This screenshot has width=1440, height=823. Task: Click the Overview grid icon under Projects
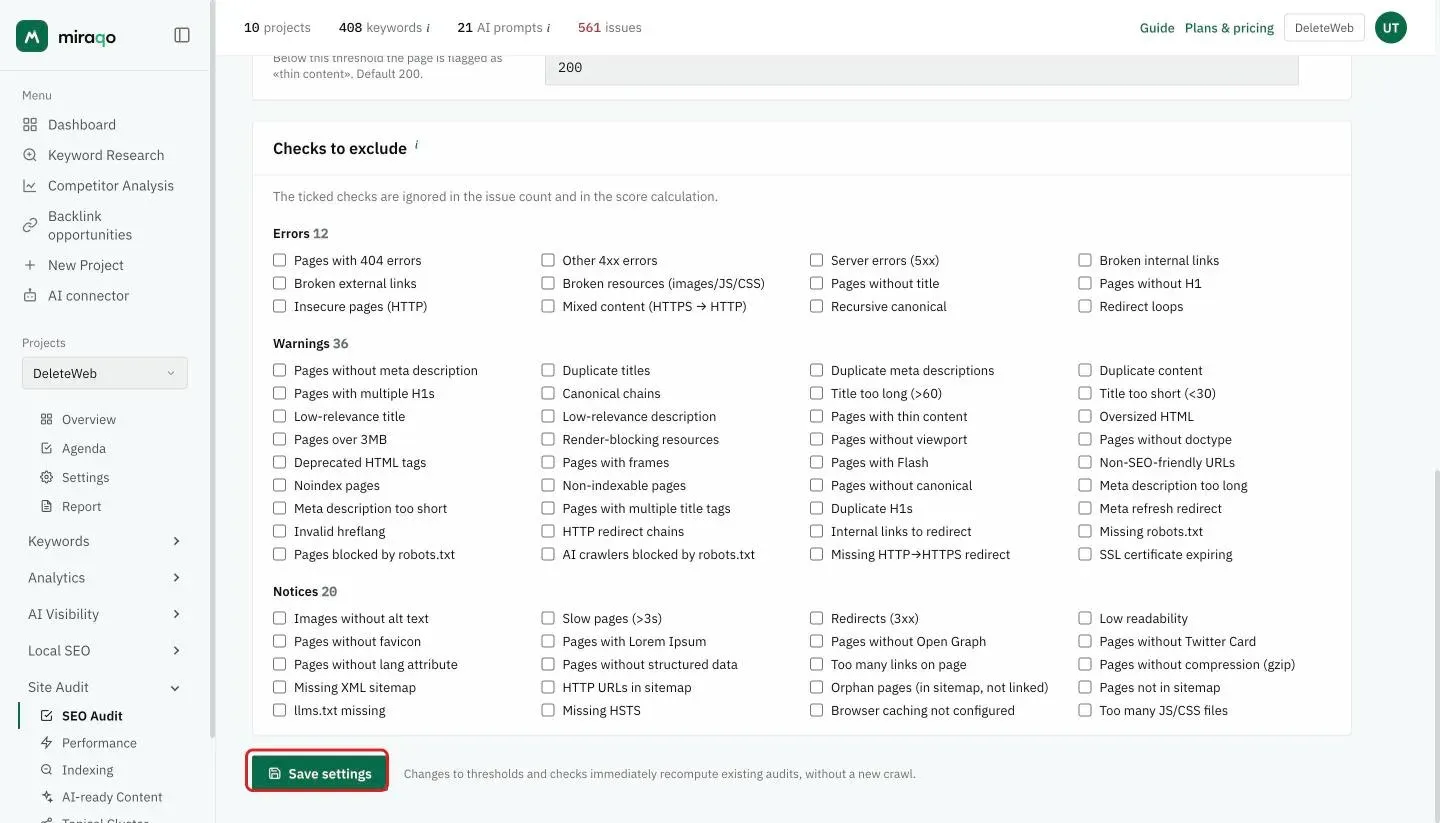tap(46, 420)
